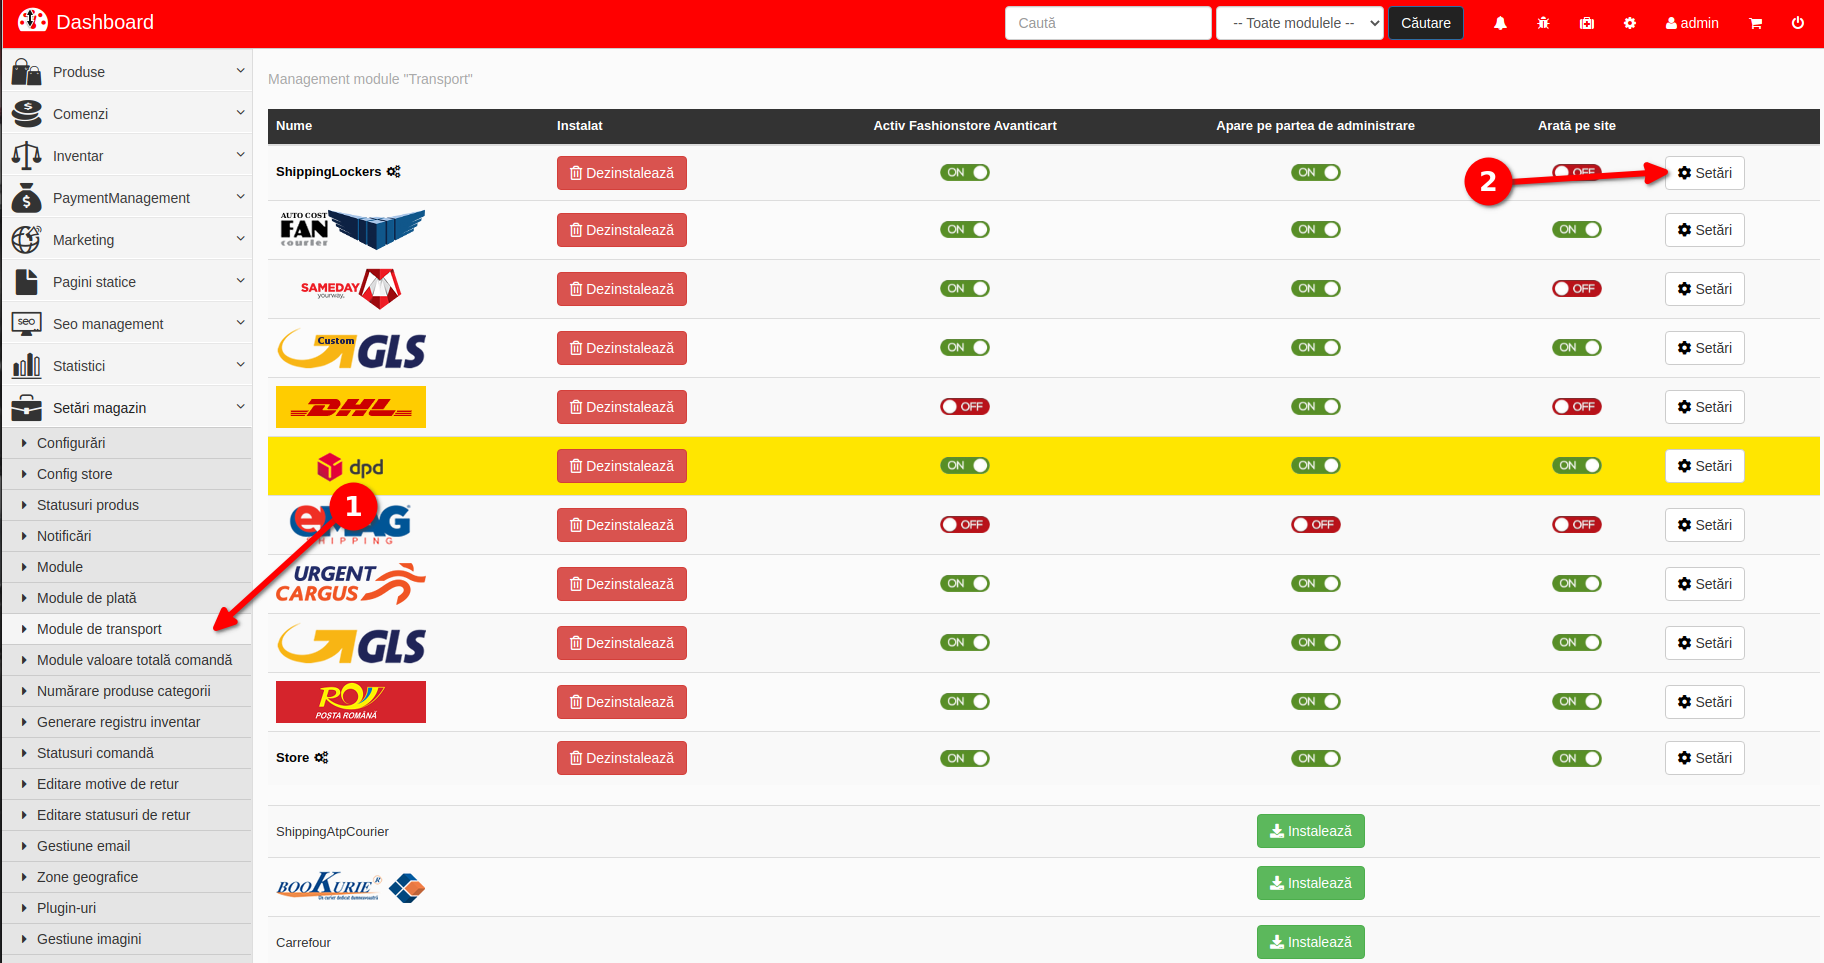Click the Inventar balance scale icon

tap(26, 156)
